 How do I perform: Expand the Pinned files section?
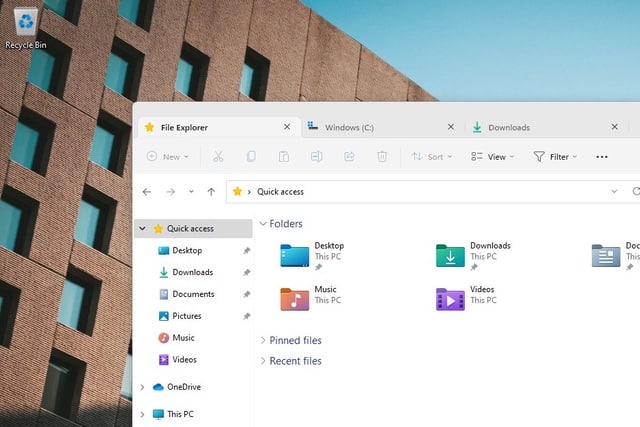pos(295,340)
